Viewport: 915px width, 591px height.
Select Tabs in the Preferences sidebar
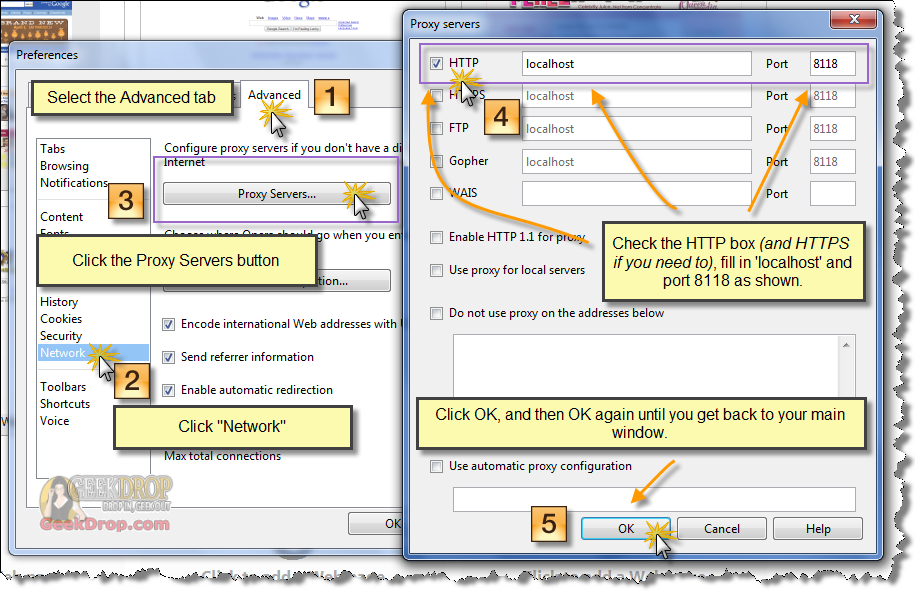pos(53,149)
